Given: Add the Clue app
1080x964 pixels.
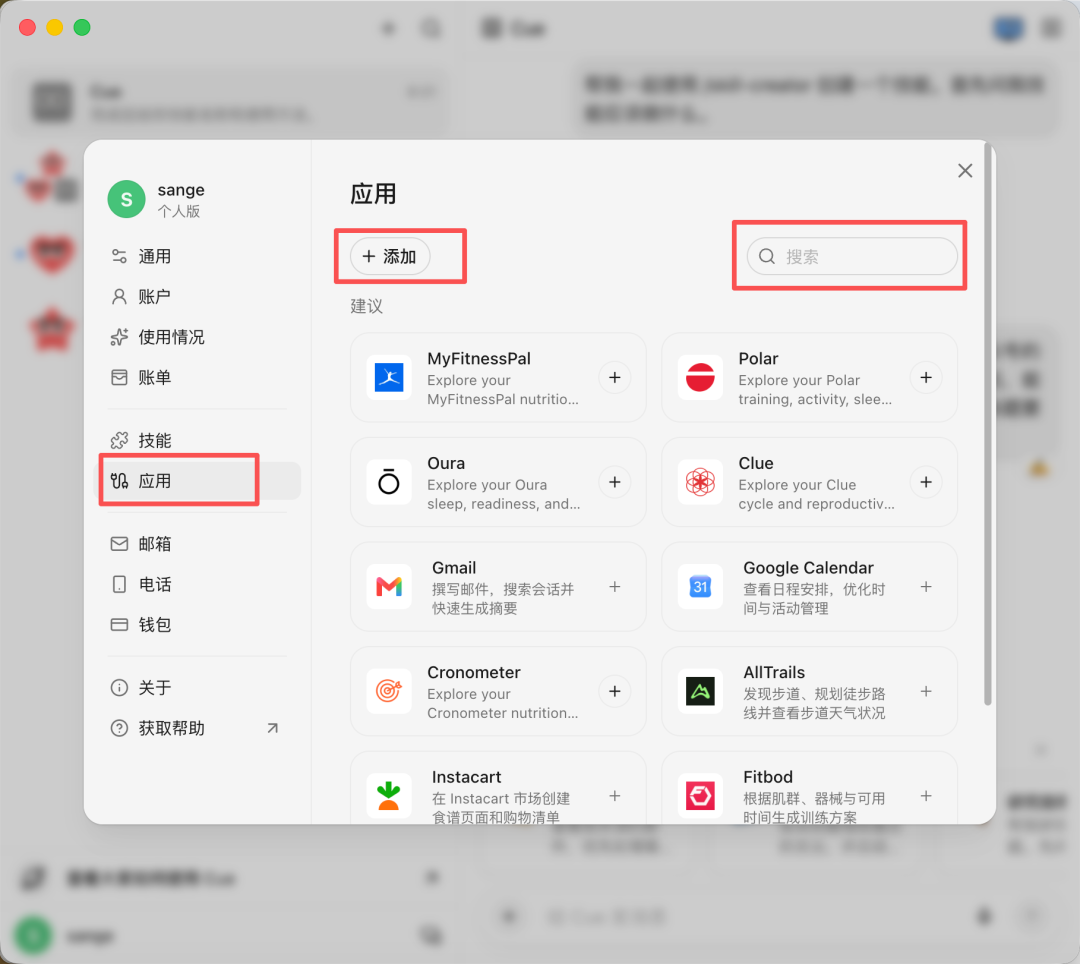Looking at the screenshot, I should pos(926,482).
